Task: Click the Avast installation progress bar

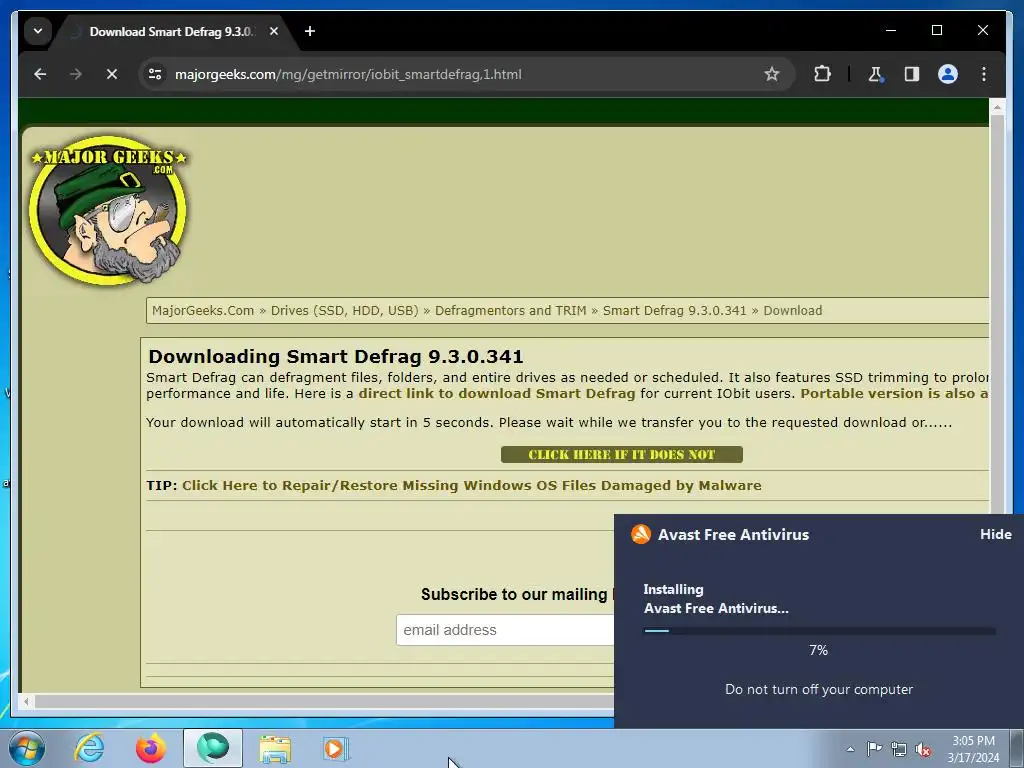Action: (820, 631)
